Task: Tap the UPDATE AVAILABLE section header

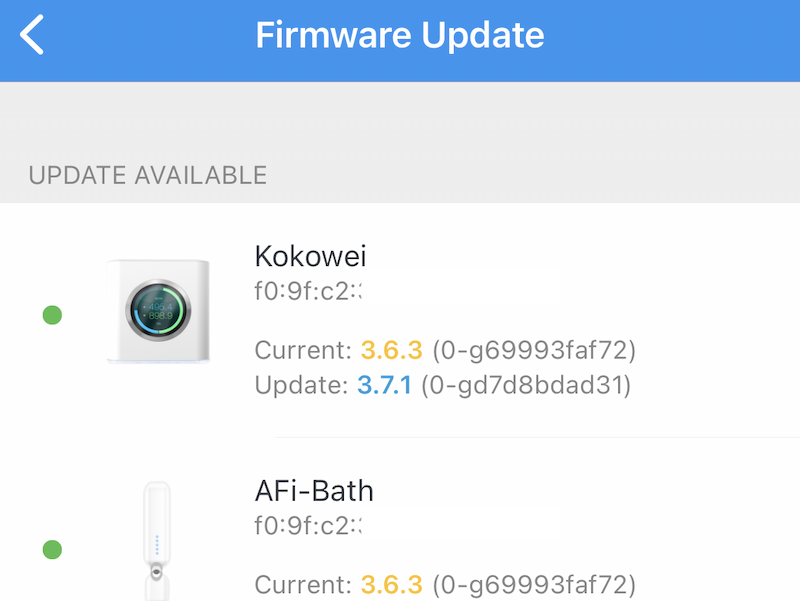Action: coord(148,176)
